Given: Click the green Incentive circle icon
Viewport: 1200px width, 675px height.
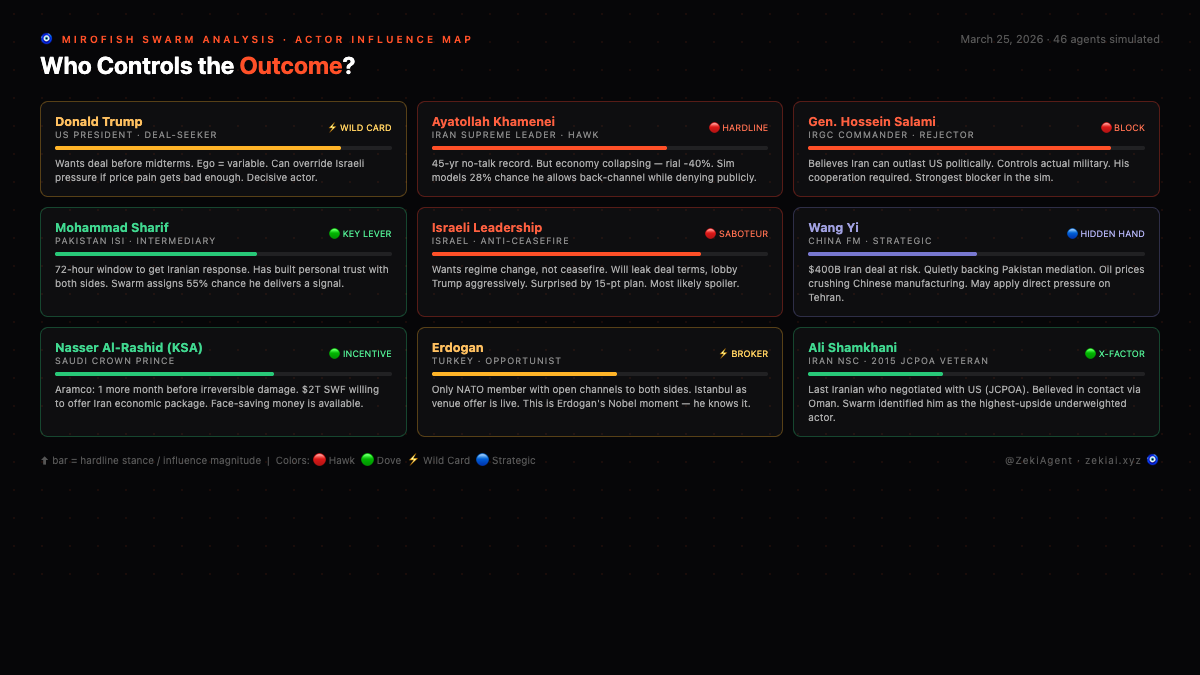Looking at the screenshot, I should tap(335, 354).
